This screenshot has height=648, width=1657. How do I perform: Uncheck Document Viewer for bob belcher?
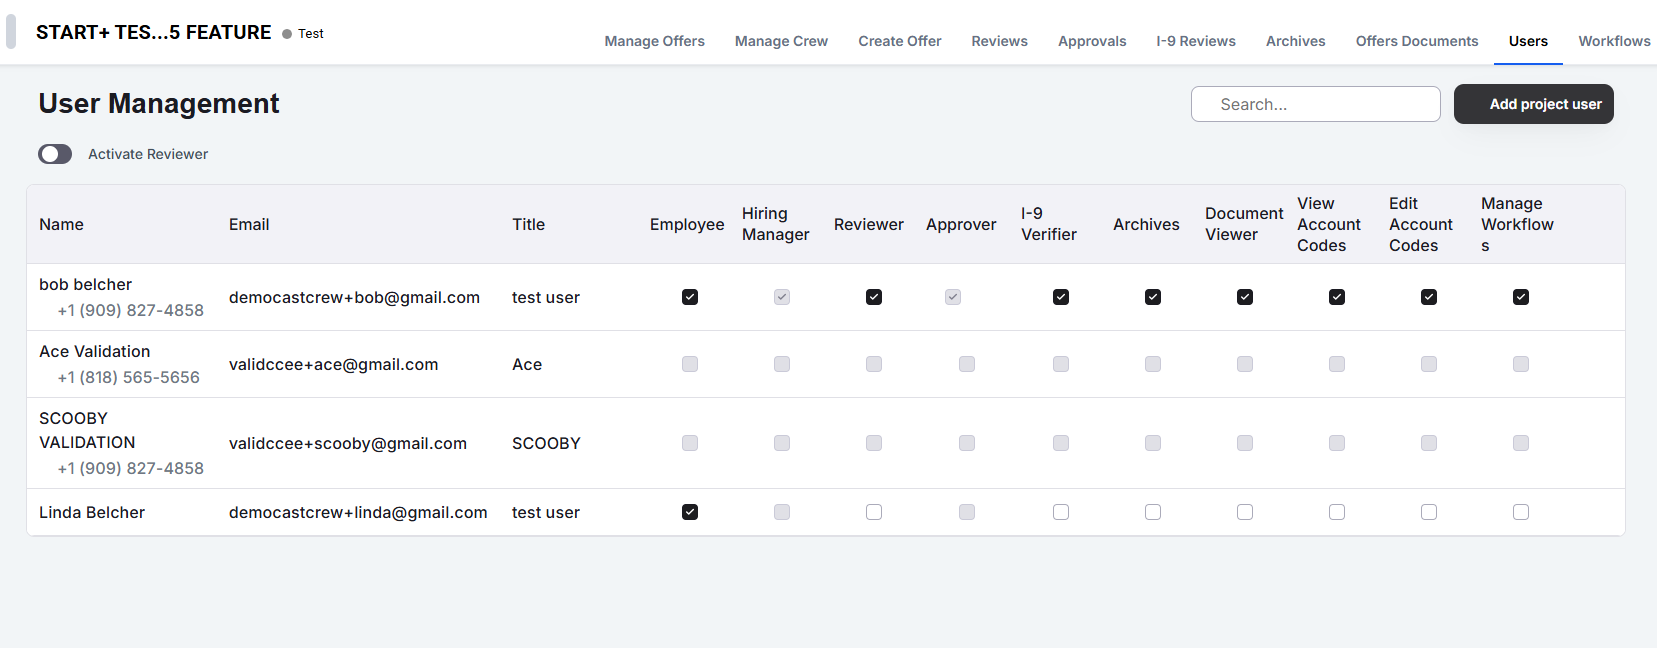[x=1245, y=297]
